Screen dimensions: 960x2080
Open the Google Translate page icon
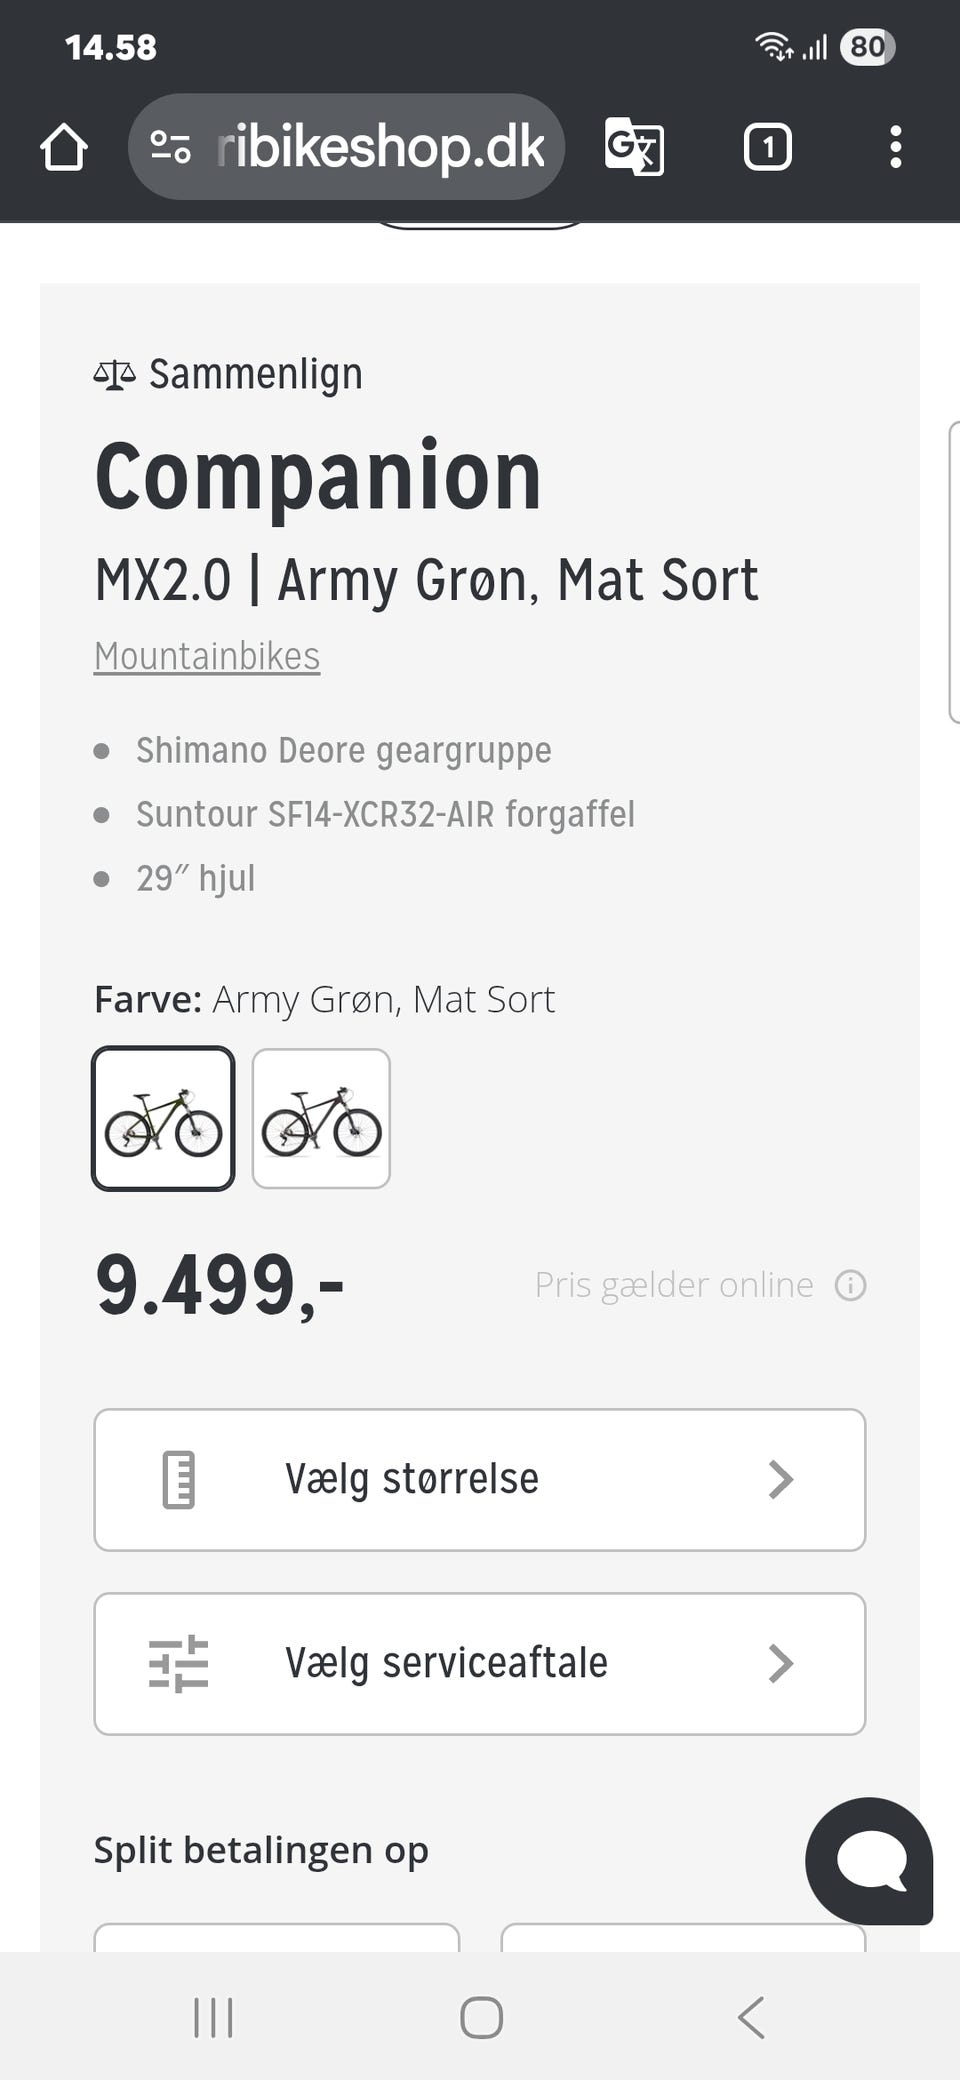634,148
